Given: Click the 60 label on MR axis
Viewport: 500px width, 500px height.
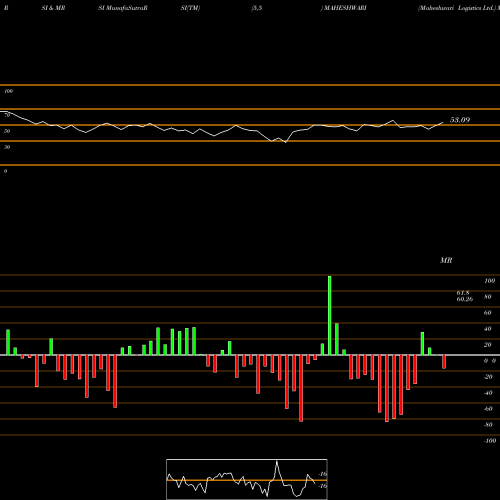Looking at the screenshot, I should [x=488, y=313].
